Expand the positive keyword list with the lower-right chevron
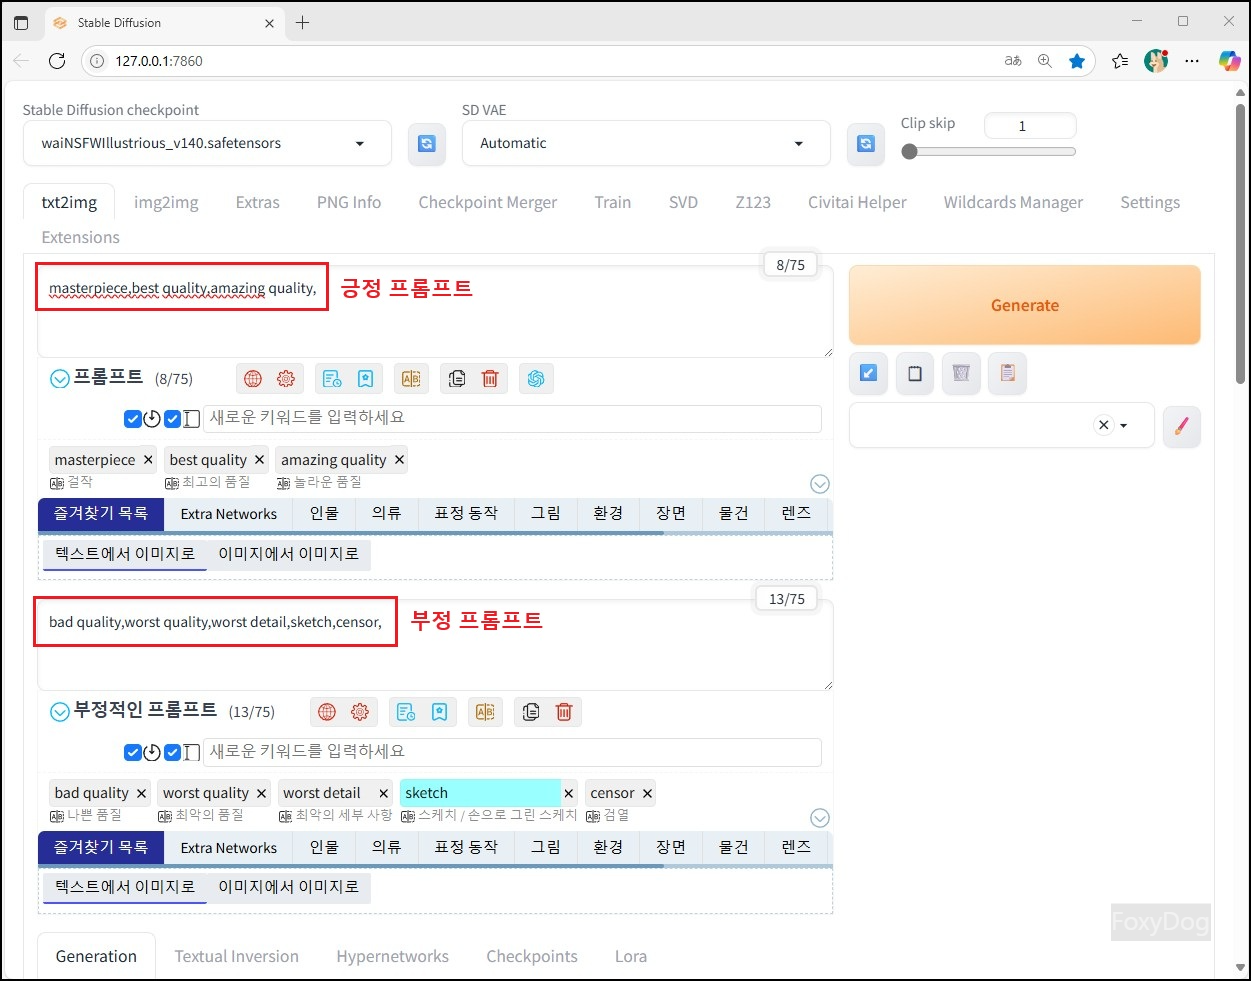 tap(820, 484)
